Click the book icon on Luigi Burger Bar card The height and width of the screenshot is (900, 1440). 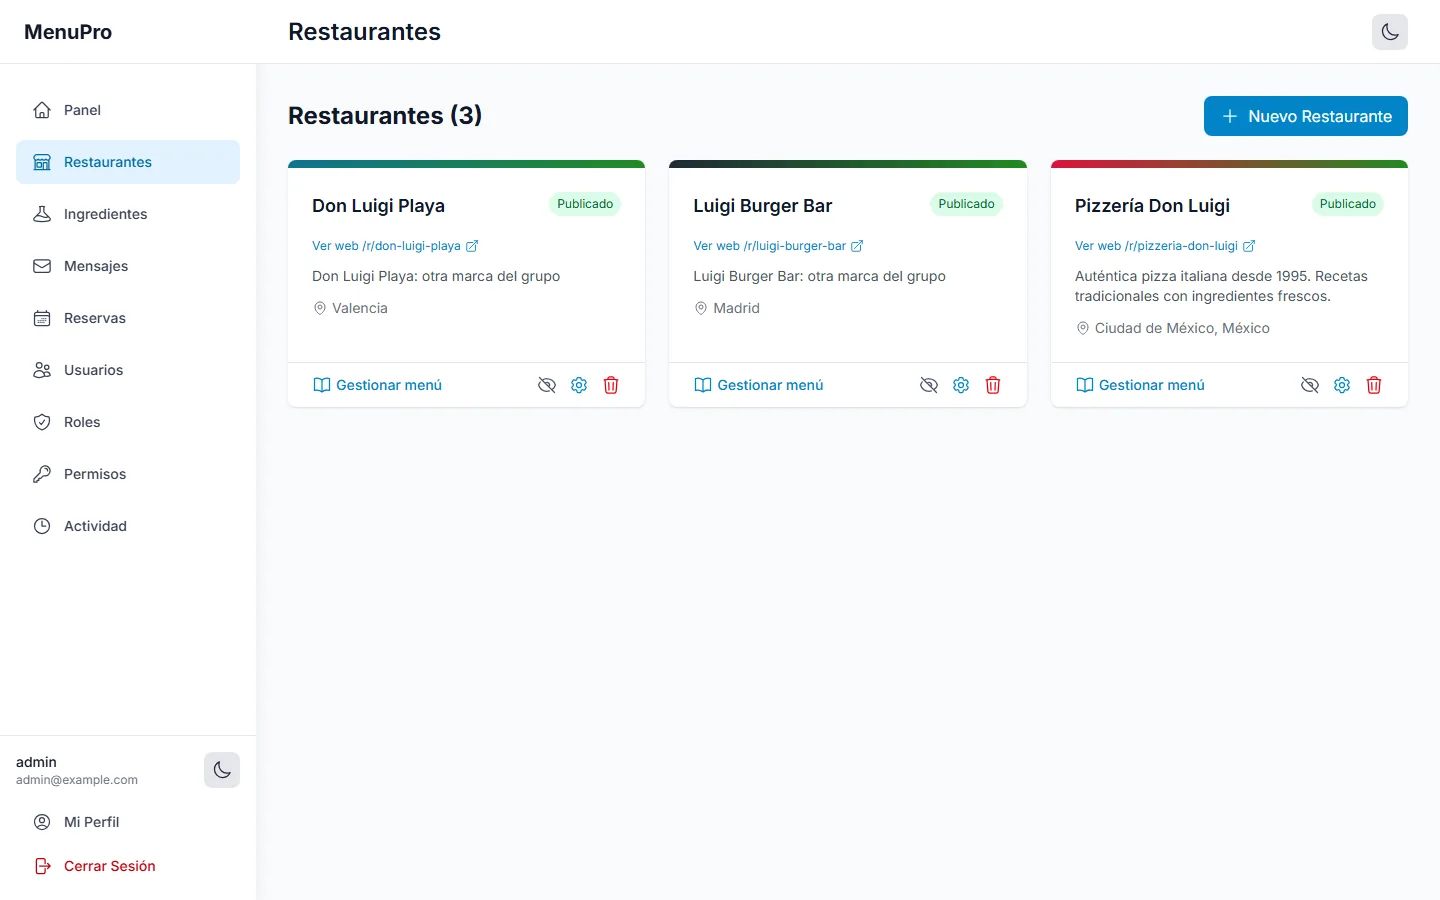[703, 385]
